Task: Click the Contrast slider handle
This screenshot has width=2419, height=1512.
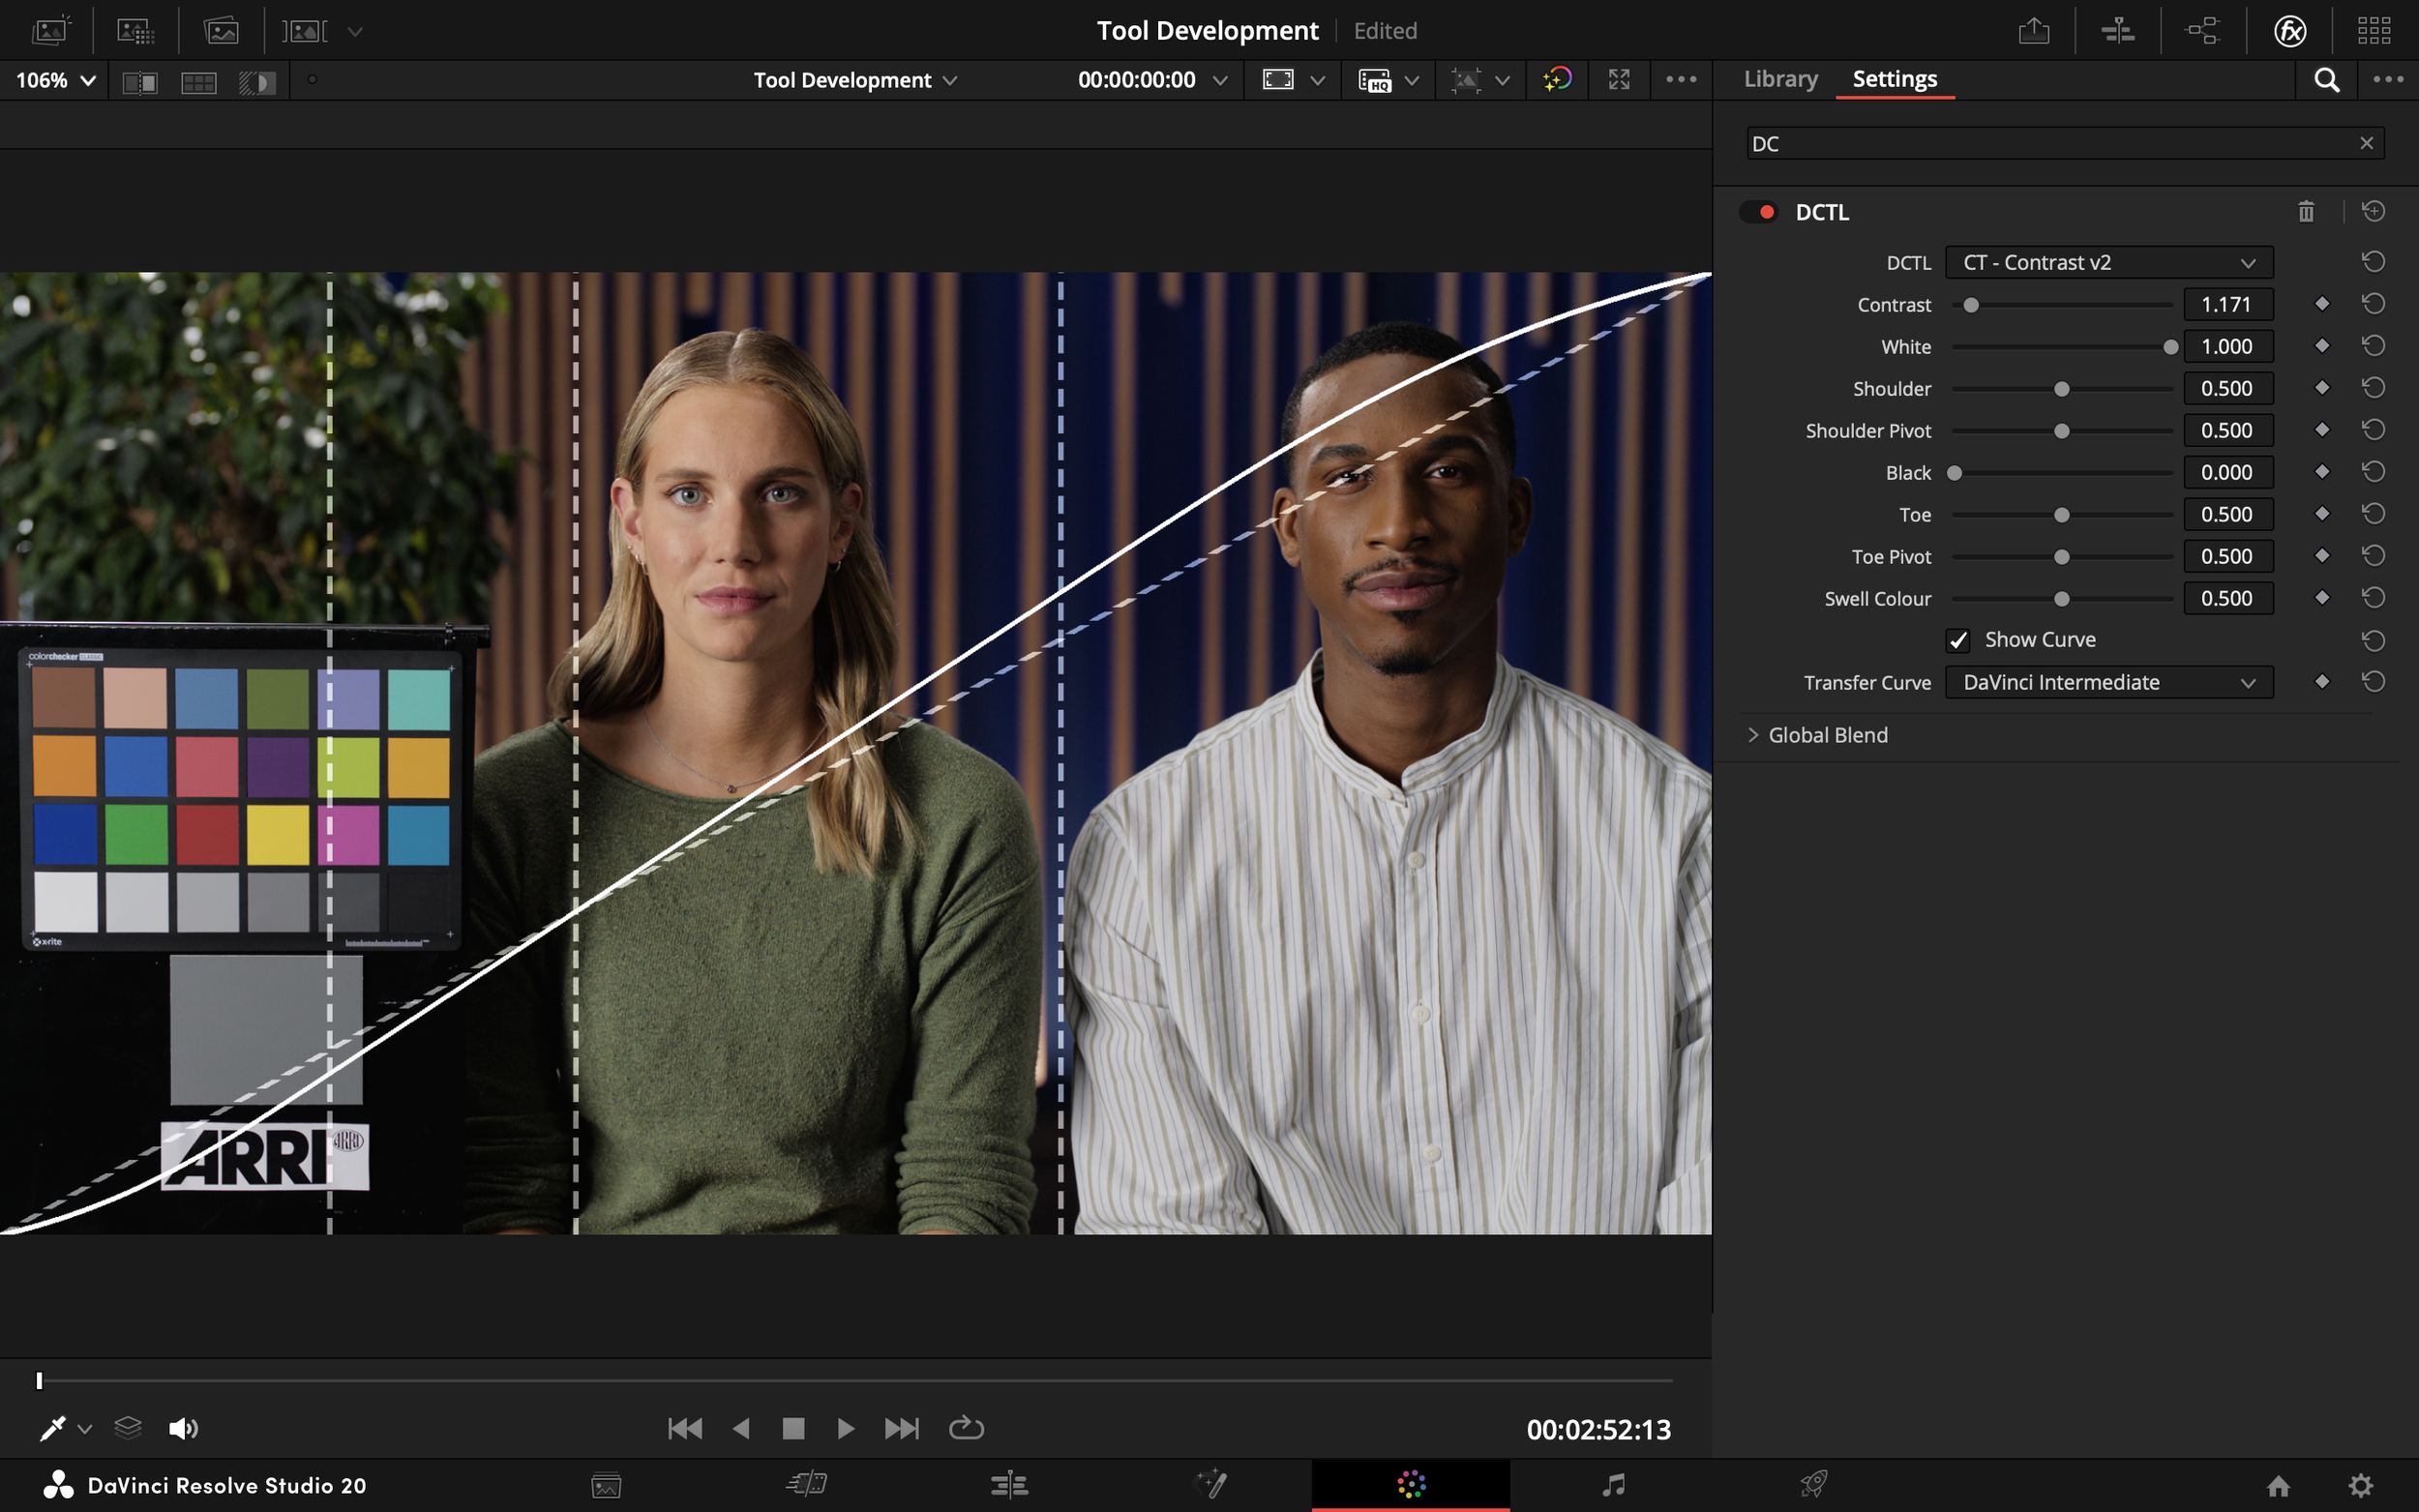Action: (x=1971, y=305)
